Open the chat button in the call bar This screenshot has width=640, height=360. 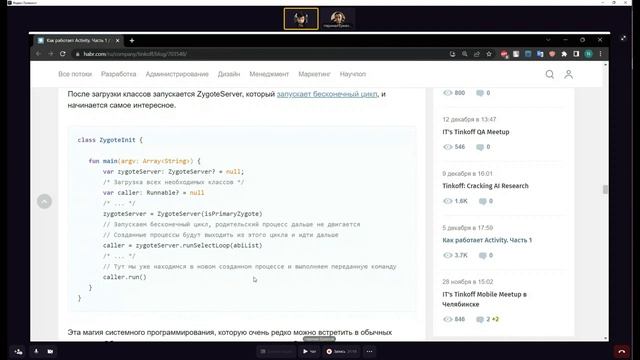coord(309,351)
